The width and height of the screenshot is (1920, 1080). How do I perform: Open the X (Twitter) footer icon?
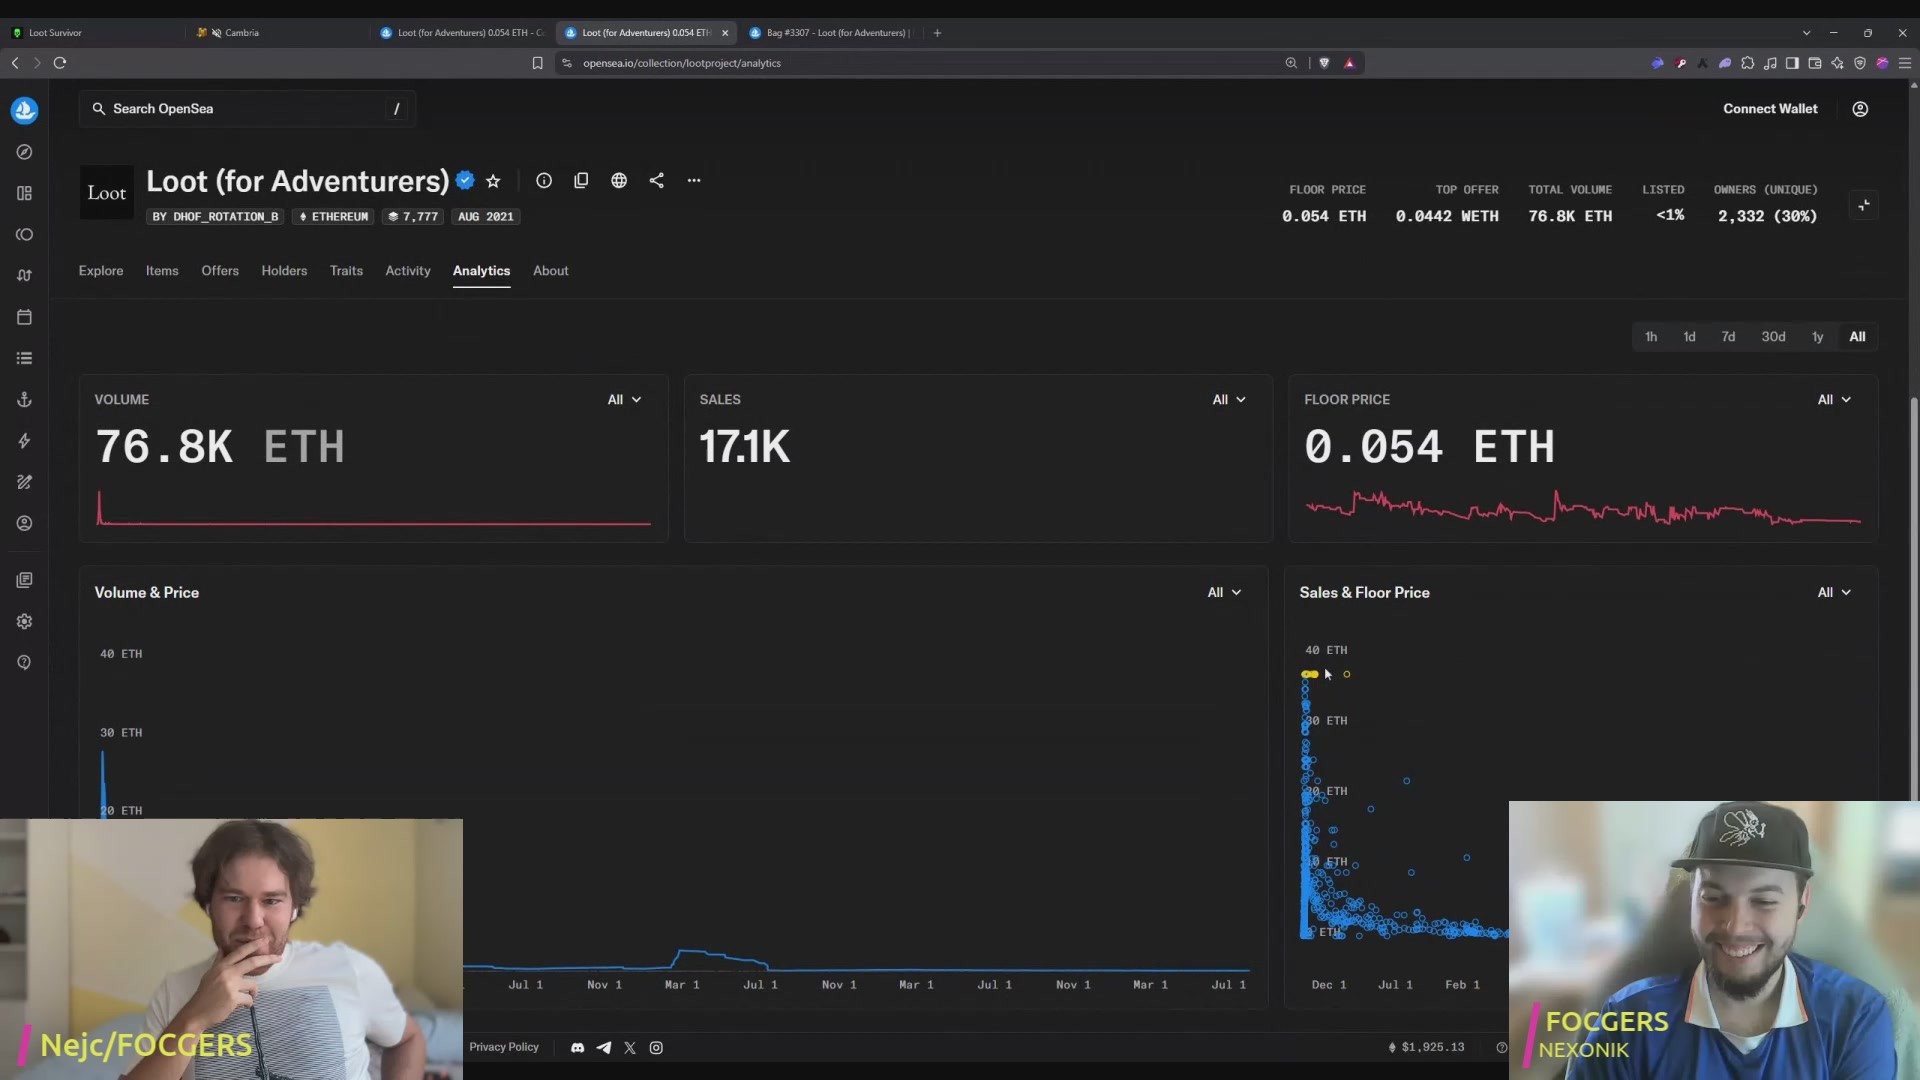pos(630,1048)
